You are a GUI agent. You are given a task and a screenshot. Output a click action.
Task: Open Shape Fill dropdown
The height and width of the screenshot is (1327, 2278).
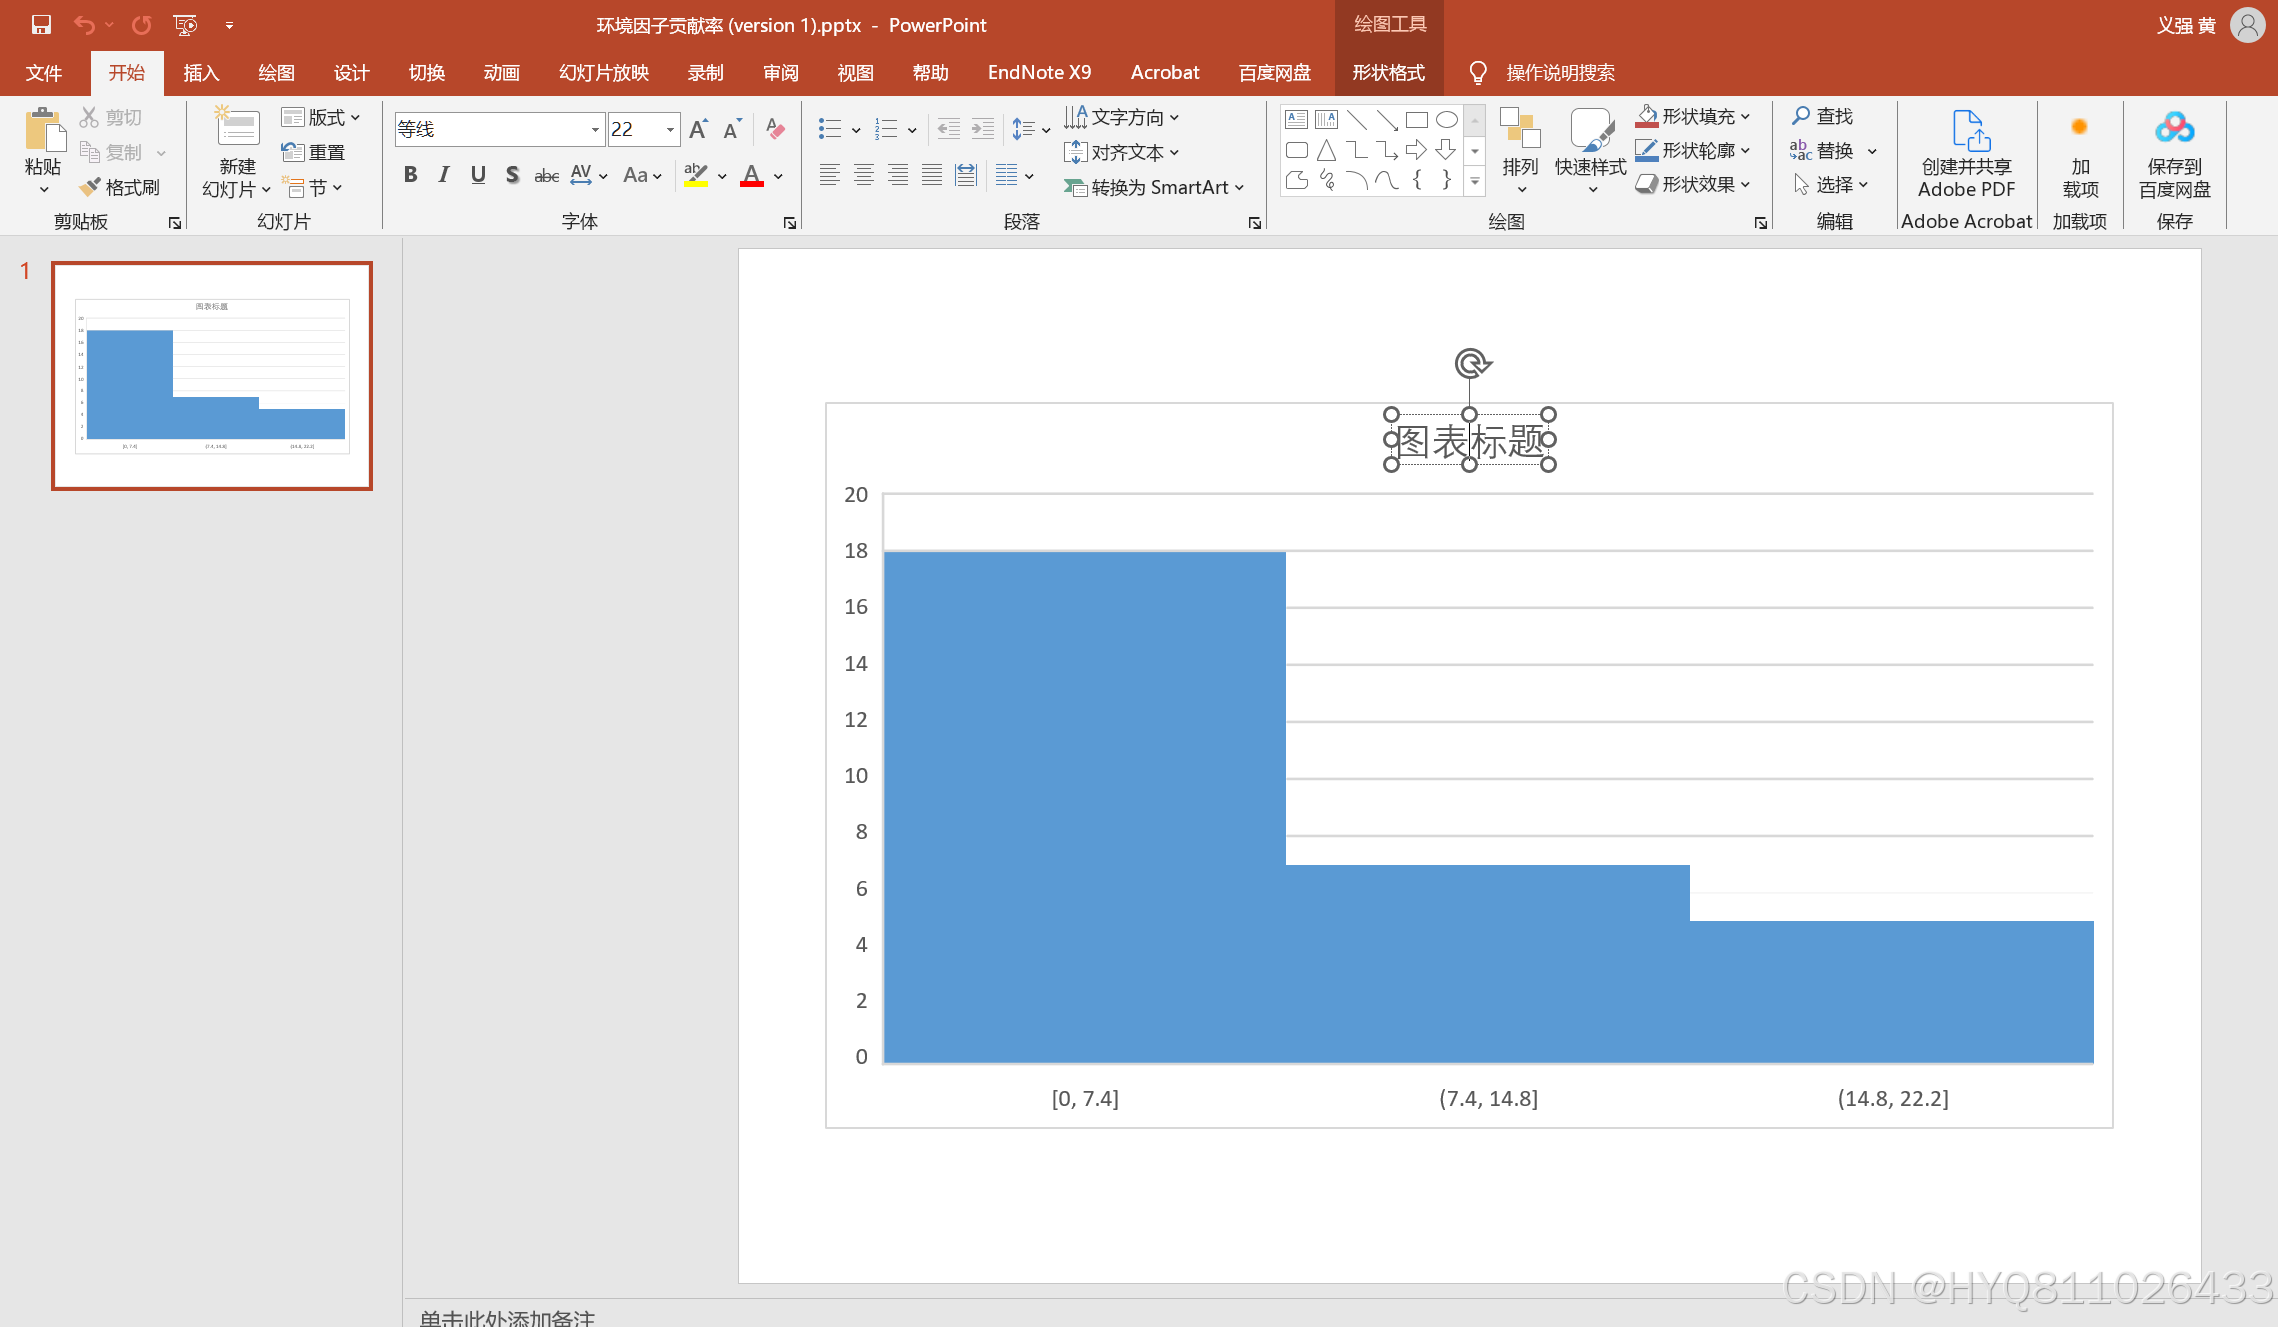click(1745, 117)
